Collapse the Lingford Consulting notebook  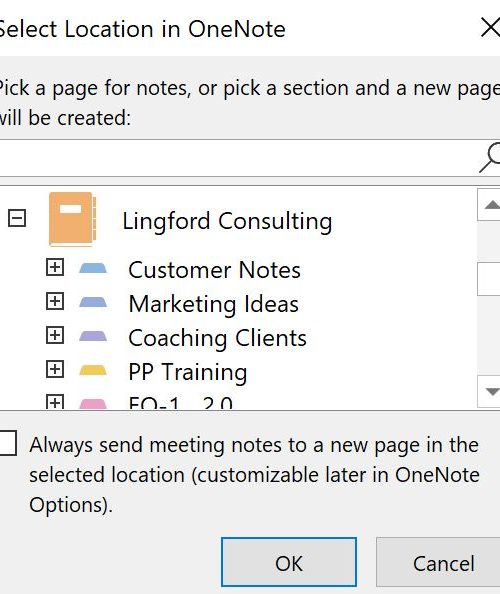(17, 219)
